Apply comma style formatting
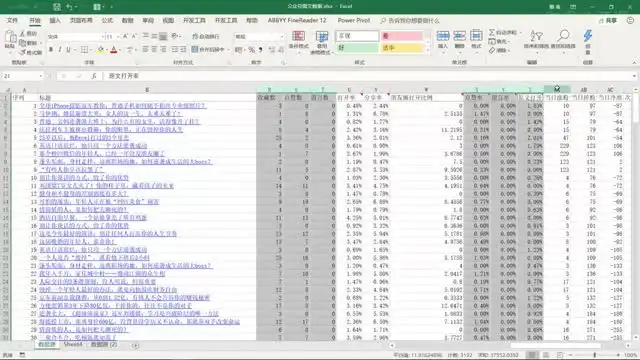The width and height of the screenshot is (640, 360). pos(260,49)
